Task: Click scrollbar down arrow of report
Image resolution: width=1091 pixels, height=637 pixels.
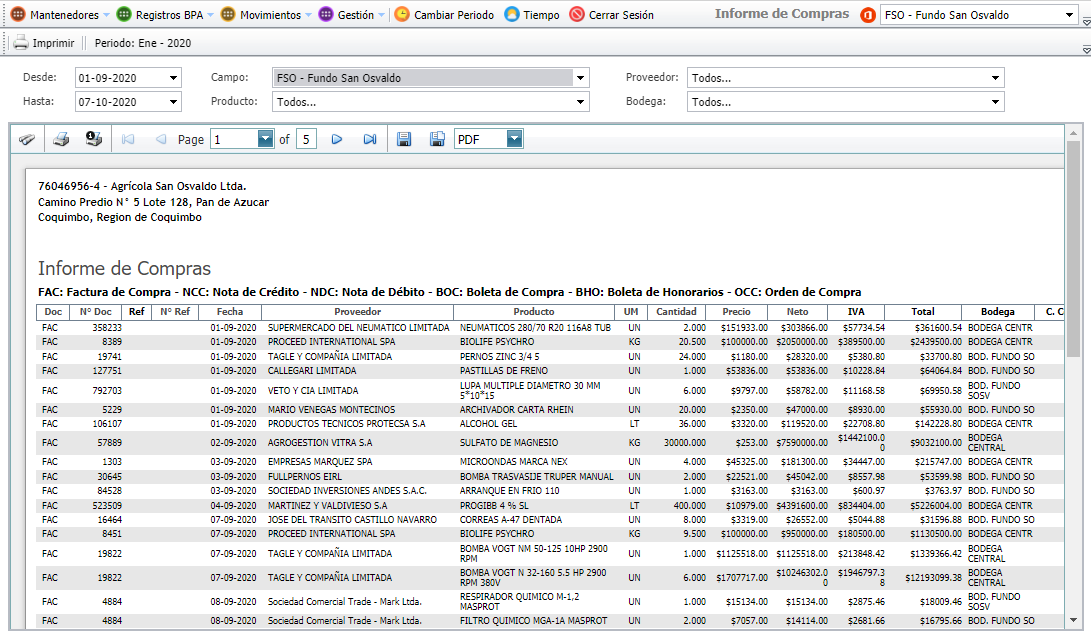Action: [1073, 620]
